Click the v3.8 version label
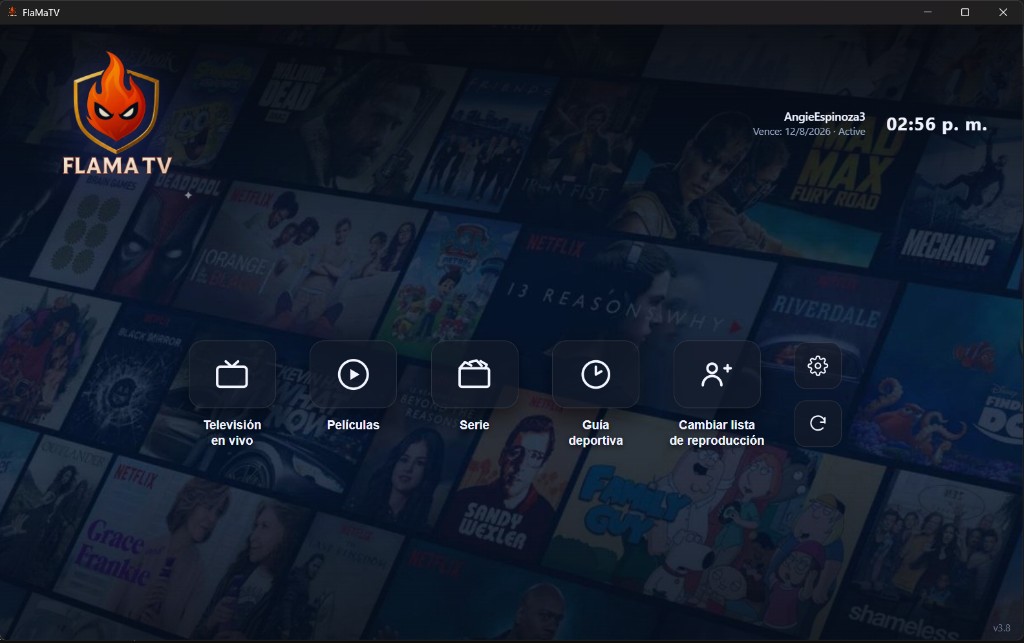Screen dimensions: 1024x643 [x=1001, y=628]
